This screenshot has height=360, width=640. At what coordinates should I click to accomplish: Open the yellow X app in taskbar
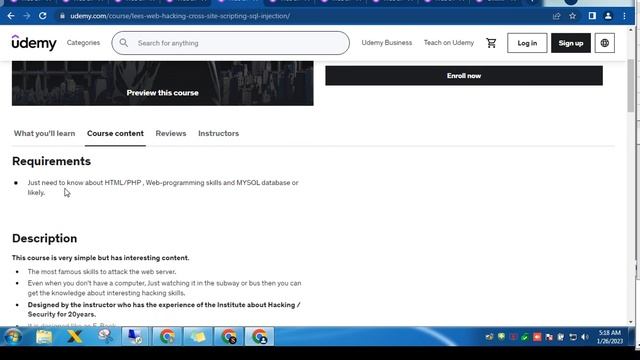pyautogui.click(x=75, y=337)
